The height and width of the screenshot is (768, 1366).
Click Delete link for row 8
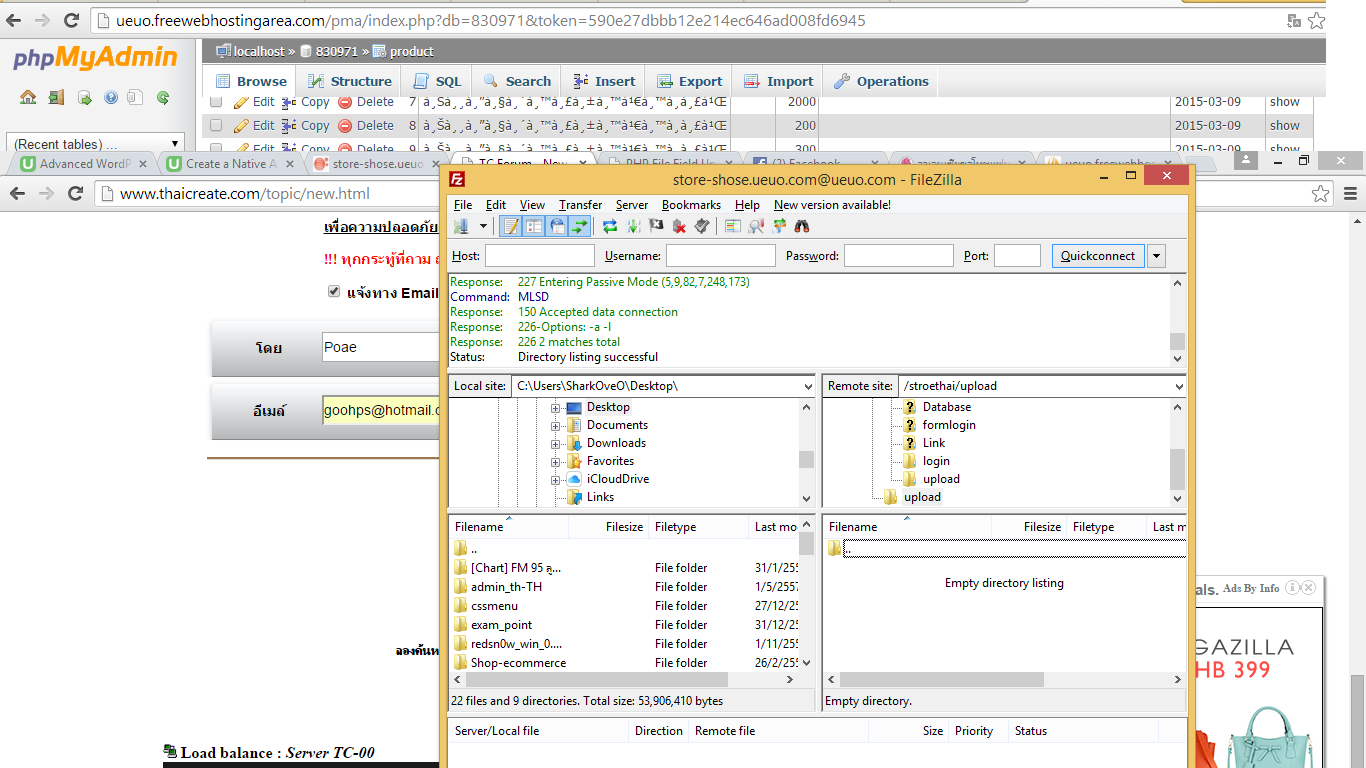[366, 126]
